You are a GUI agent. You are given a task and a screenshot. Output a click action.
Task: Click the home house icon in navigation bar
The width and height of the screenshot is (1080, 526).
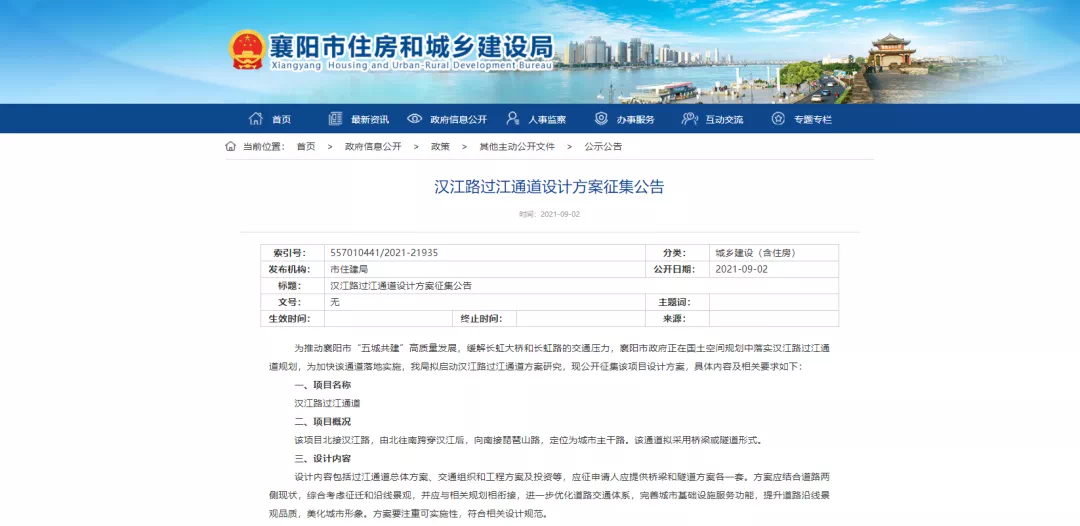[x=256, y=118]
